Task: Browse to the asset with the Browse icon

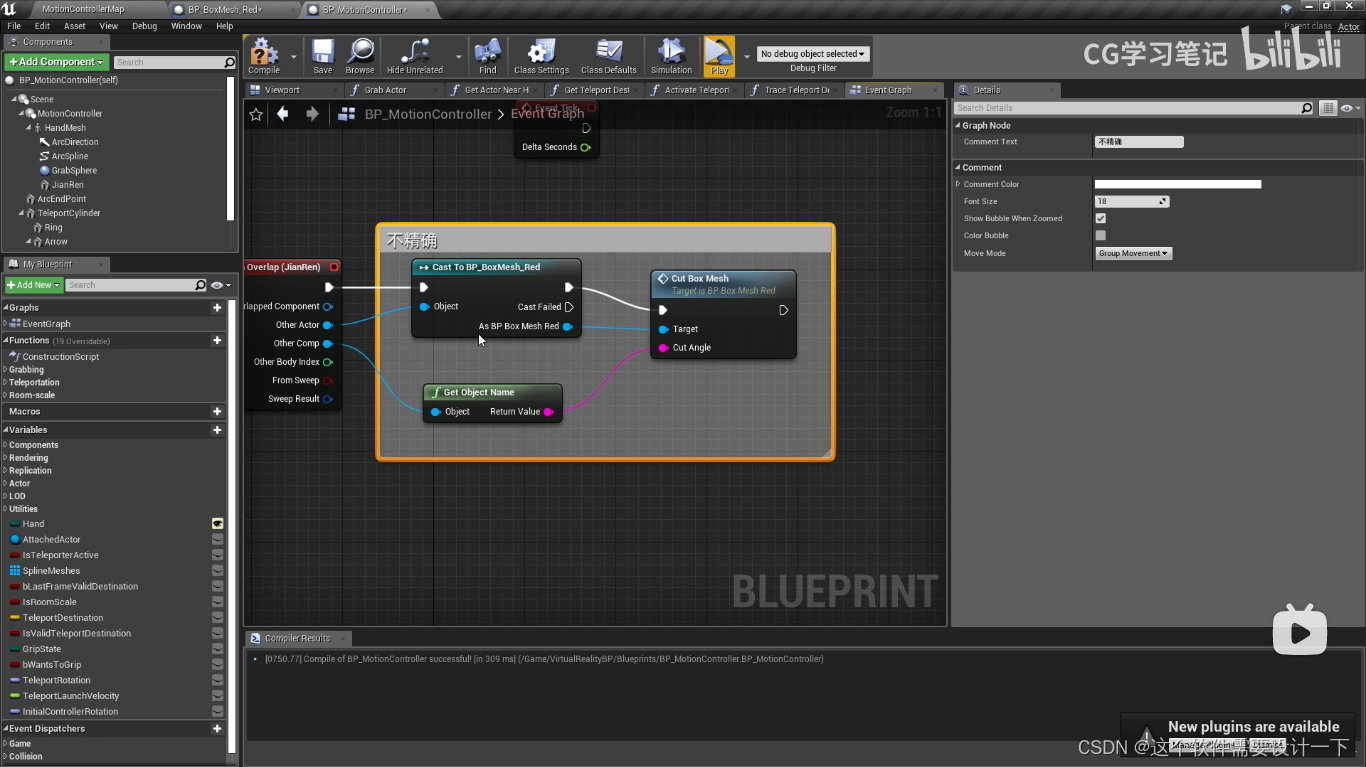Action: 360,56
